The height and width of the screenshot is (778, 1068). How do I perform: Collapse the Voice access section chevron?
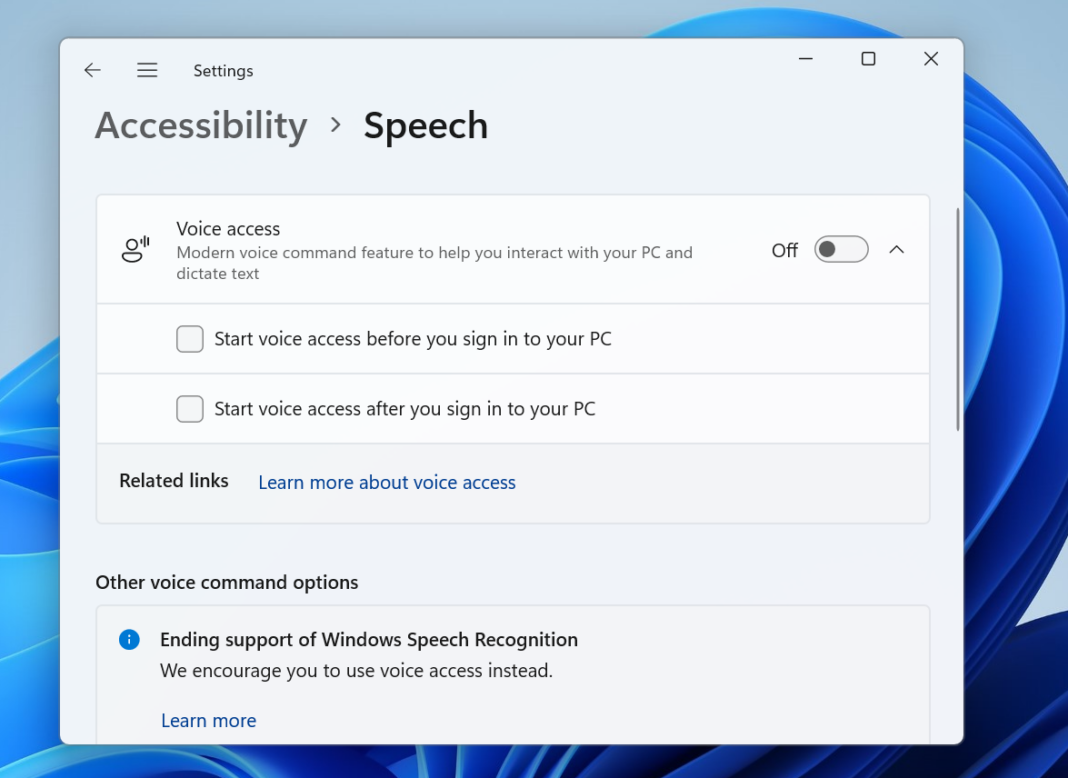click(897, 249)
